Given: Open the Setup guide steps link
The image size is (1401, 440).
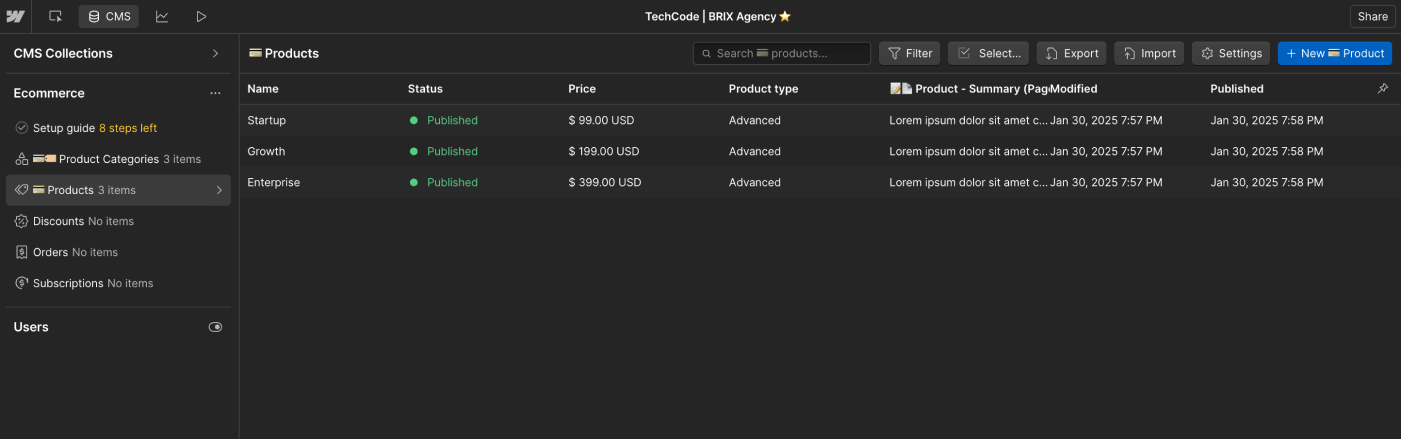Looking at the screenshot, I should pos(127,128).
